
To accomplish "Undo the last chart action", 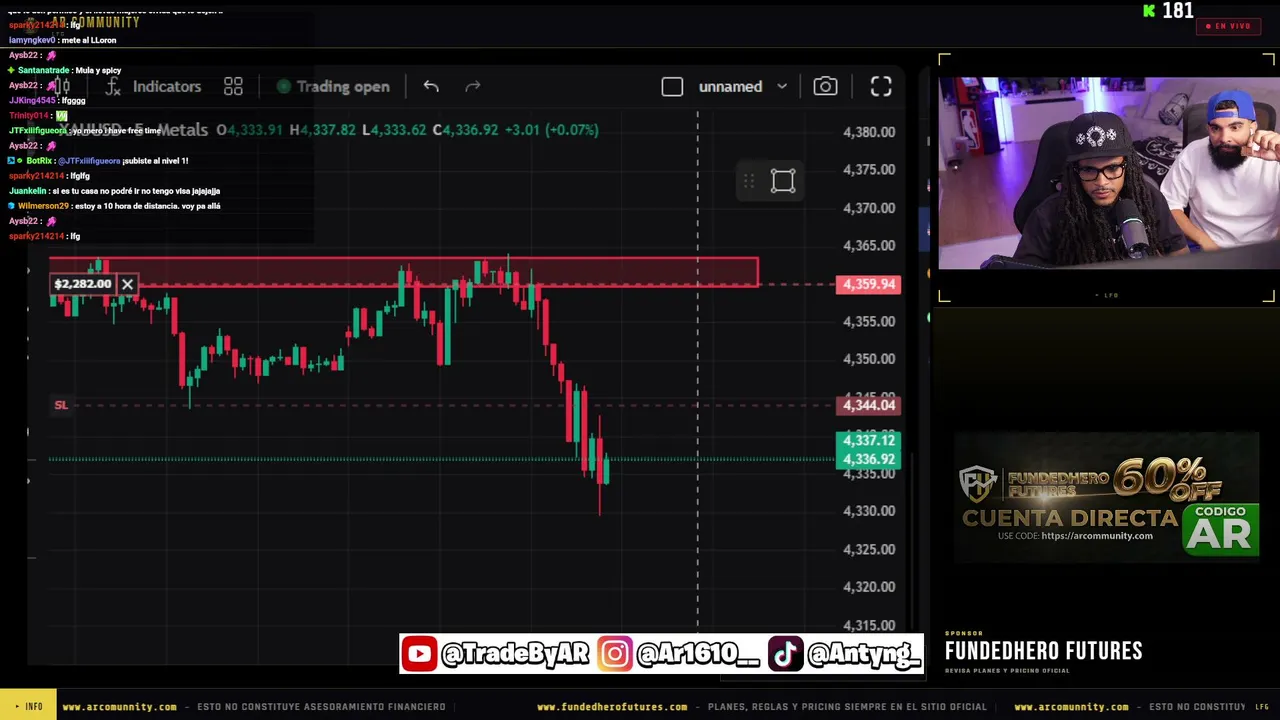I will pyautogui.click(x=431, y=87).
